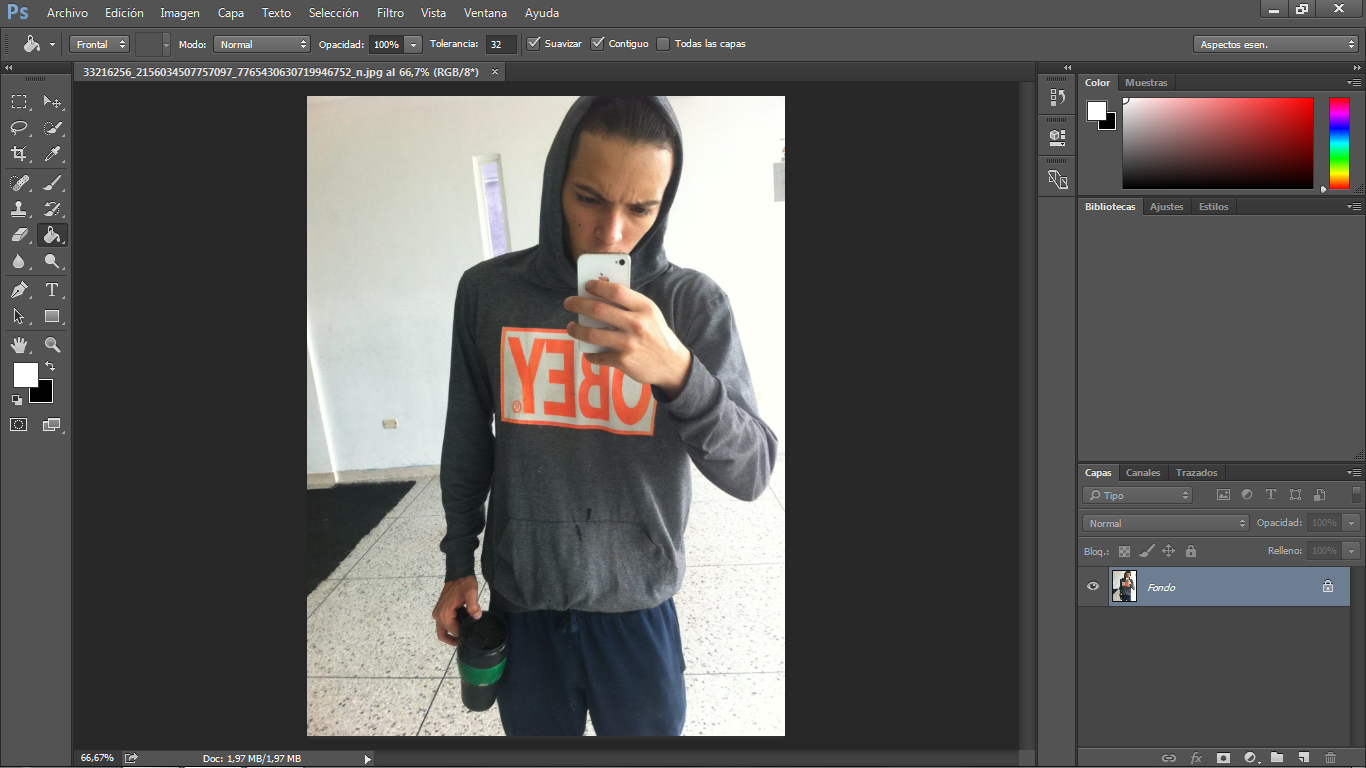Open the Filtro menu
Viewport: 1366px width, 768px height.
(x=391, y=13)
